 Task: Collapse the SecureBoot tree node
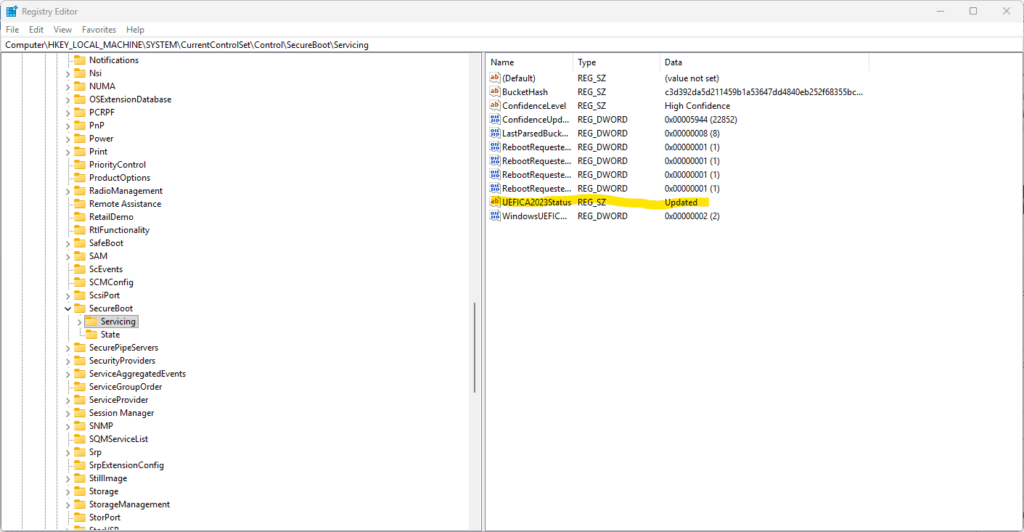point(68,309)
